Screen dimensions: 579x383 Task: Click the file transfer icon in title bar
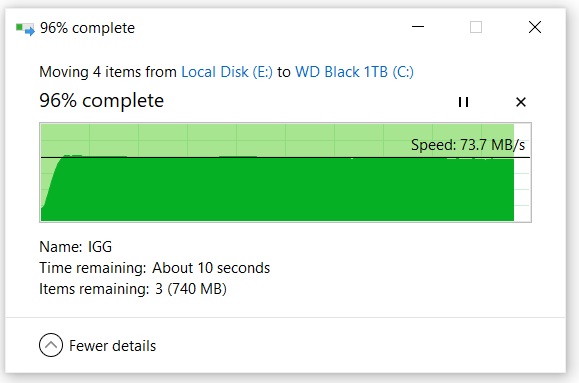click(25, 28)
